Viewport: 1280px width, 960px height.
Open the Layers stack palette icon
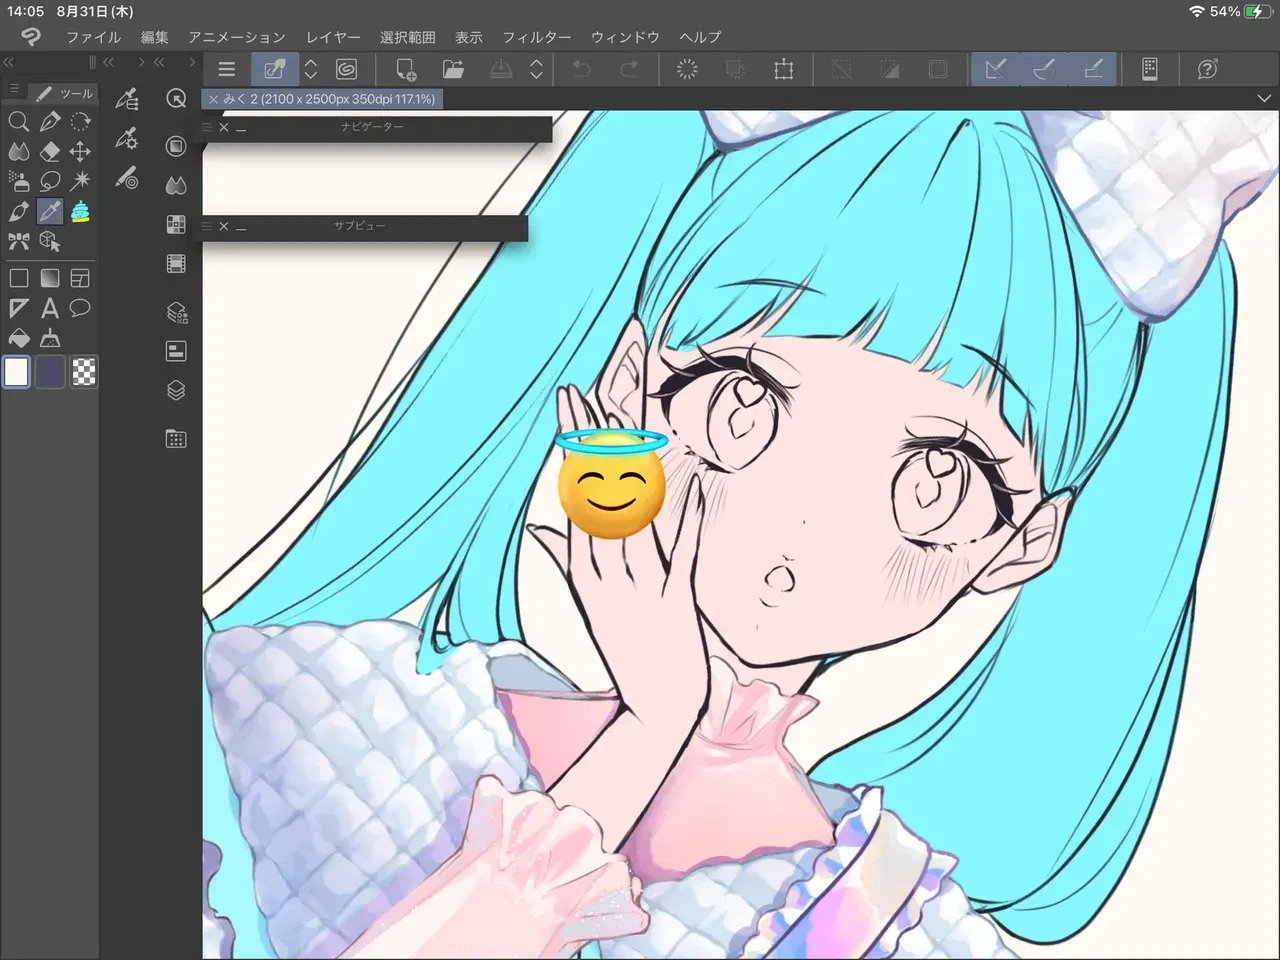[x=176, y=390]
